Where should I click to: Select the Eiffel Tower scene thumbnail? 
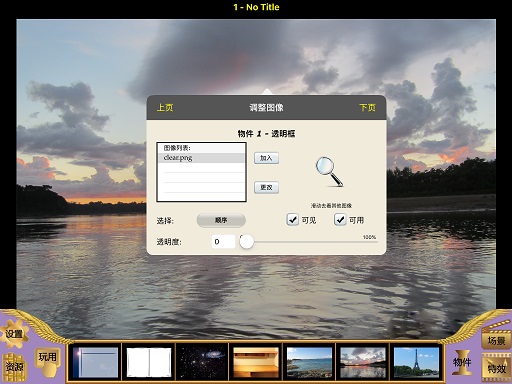click(416, 362)
